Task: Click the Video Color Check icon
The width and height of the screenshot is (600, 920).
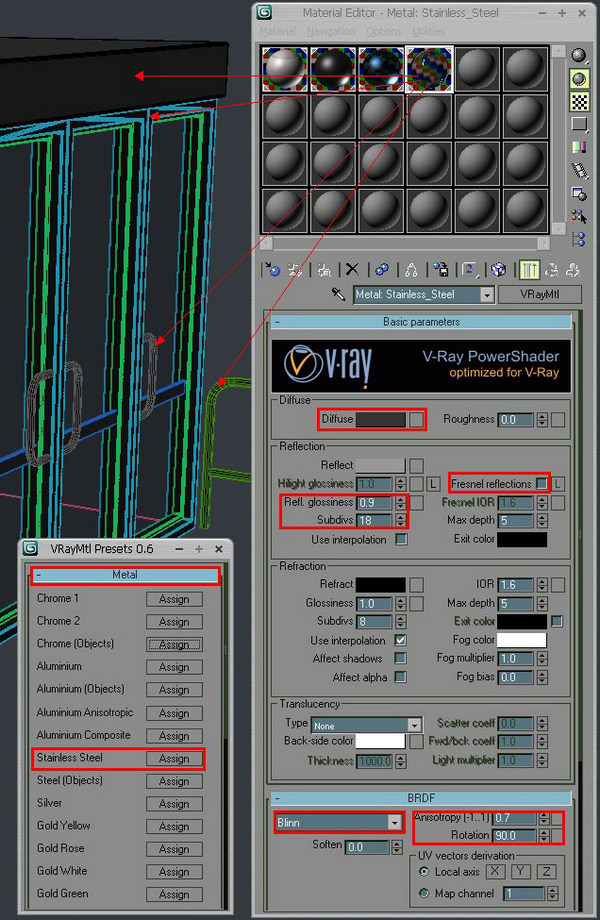Action: (579, 147)
